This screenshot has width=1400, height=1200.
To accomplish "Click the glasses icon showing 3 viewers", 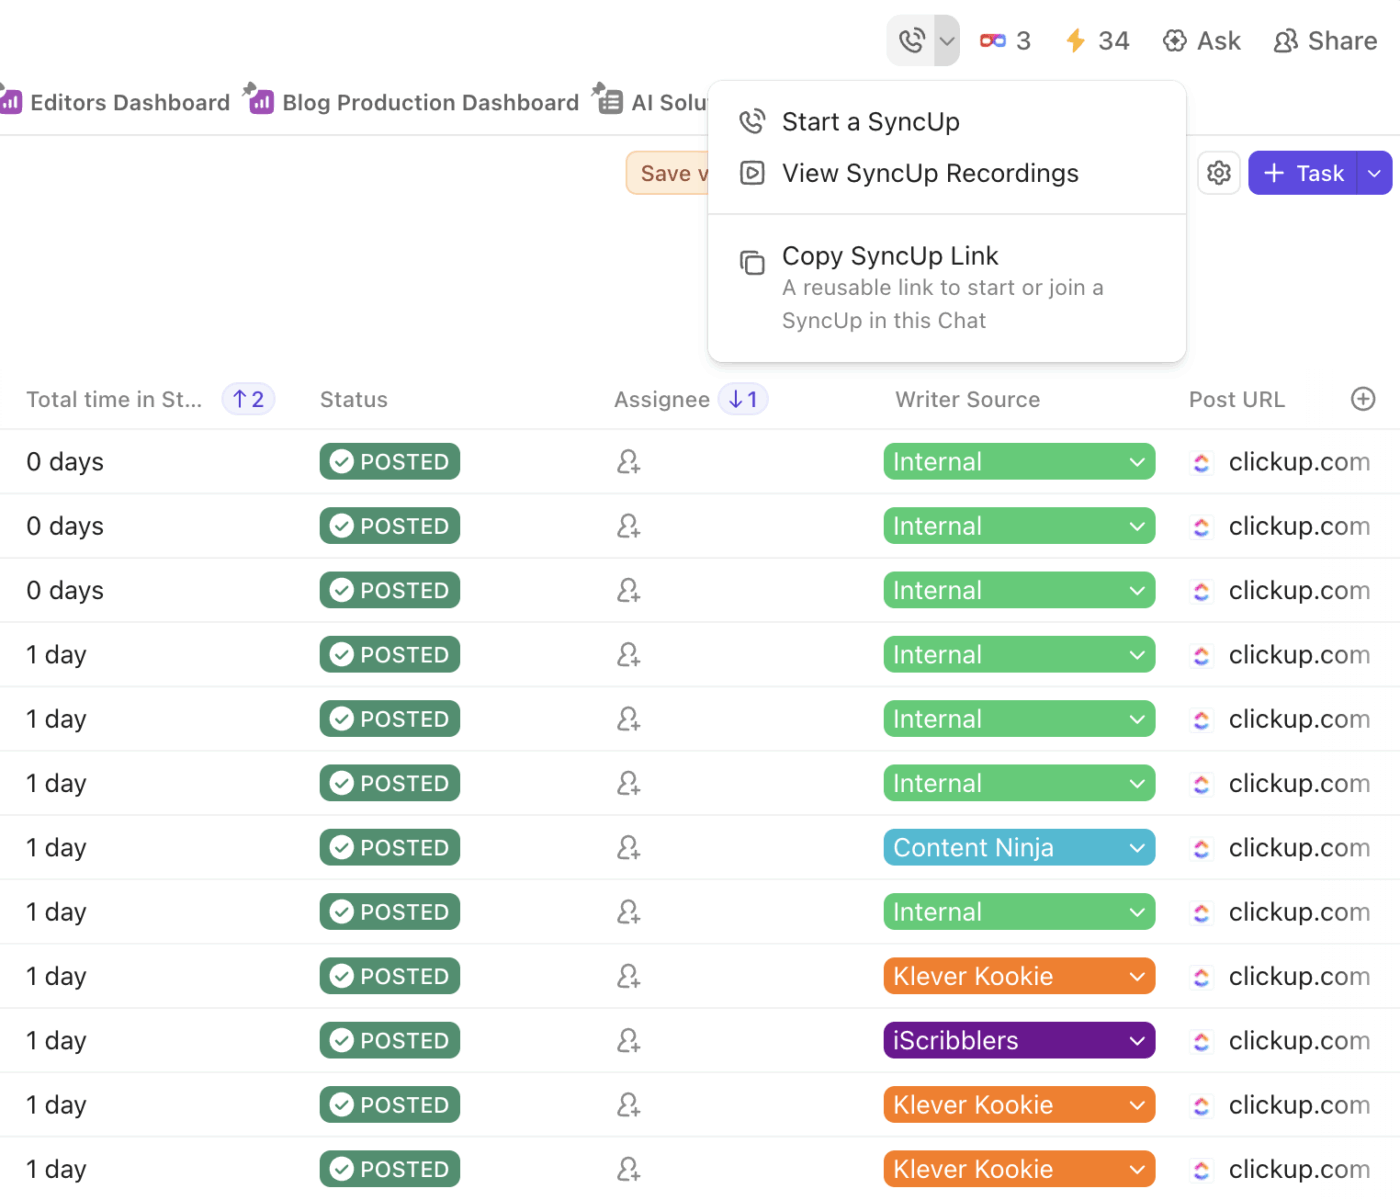I will [x=1005, y=41].
